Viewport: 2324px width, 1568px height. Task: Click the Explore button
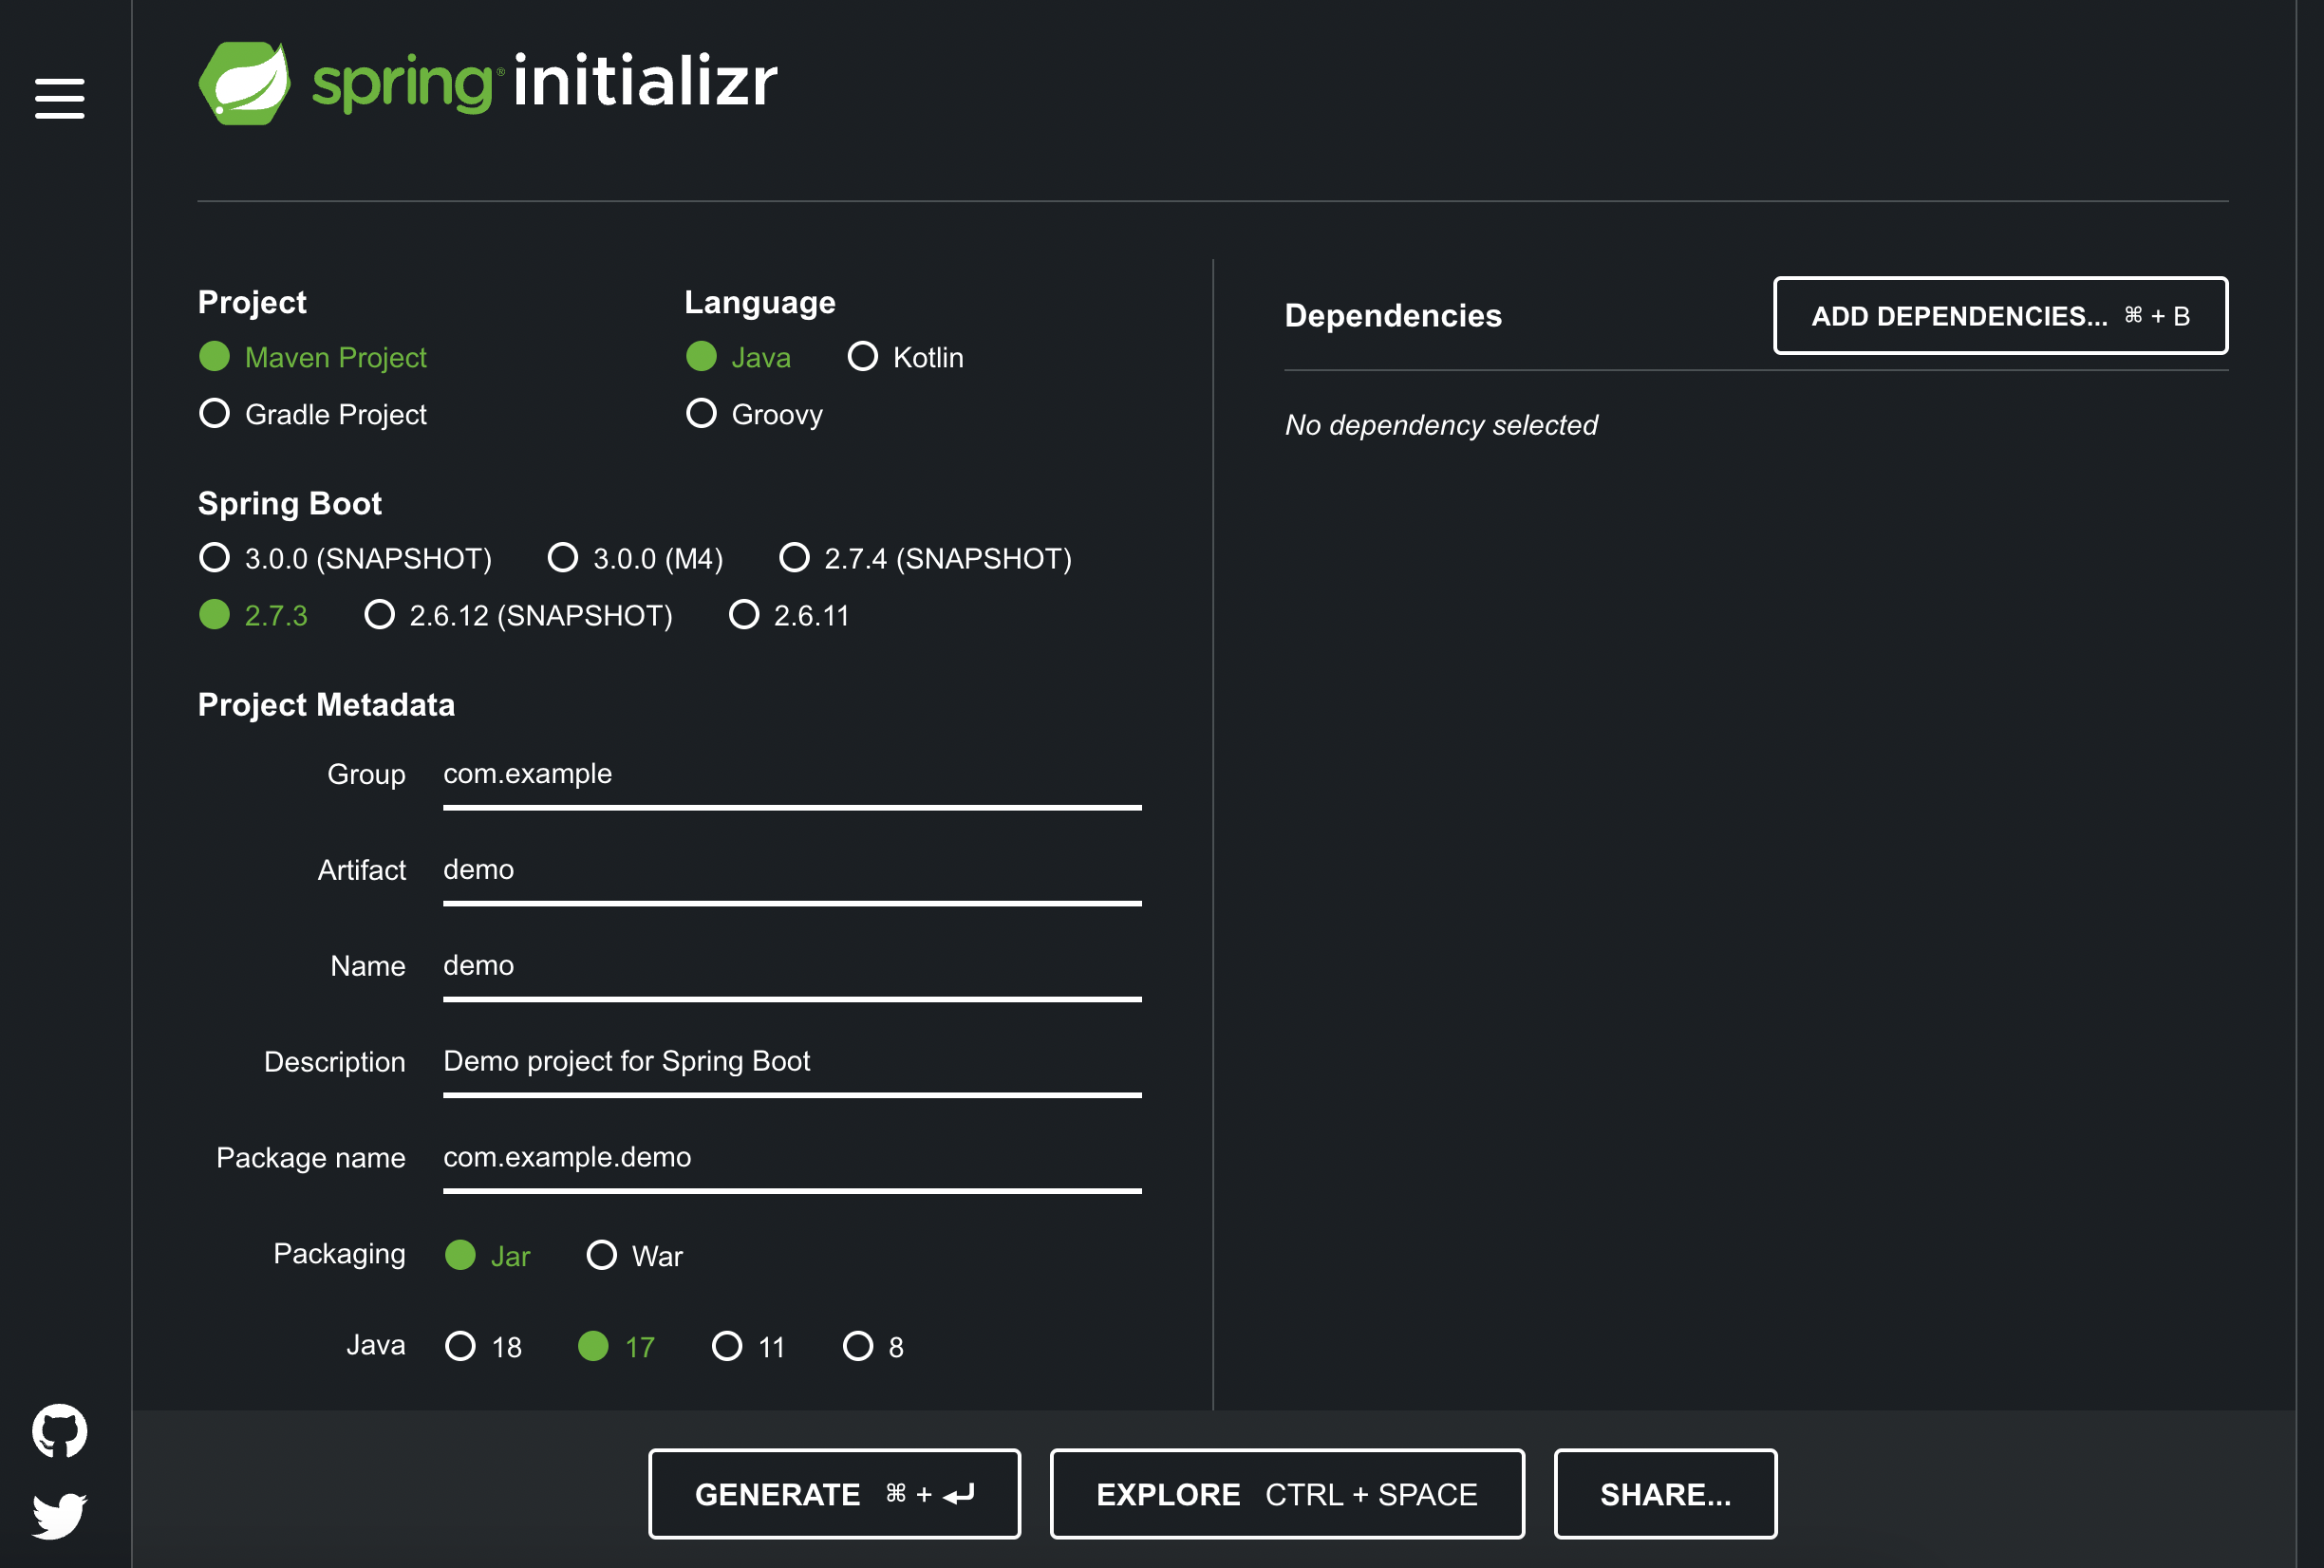pos(1287,1494)
